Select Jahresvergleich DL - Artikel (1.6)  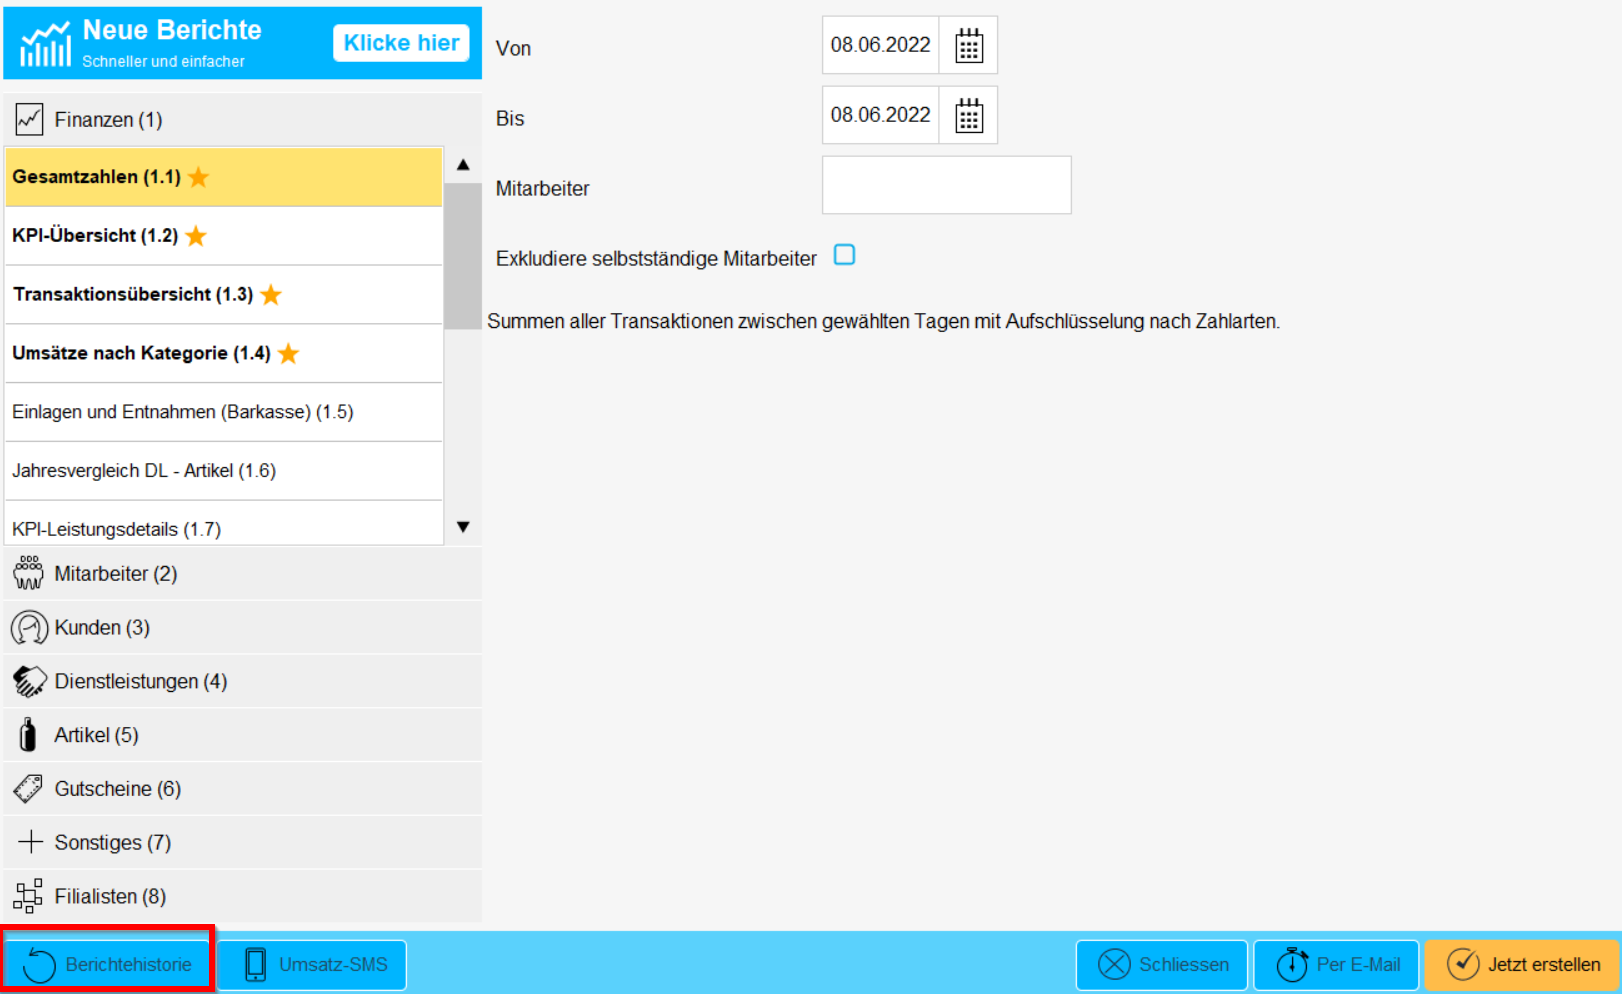pos(144,471)
